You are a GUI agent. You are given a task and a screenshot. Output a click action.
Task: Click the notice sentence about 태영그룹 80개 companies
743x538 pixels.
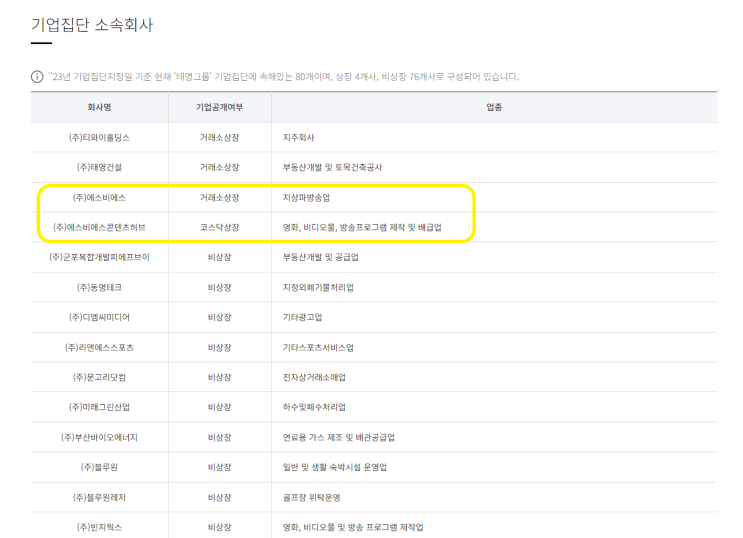coord(283,77)
